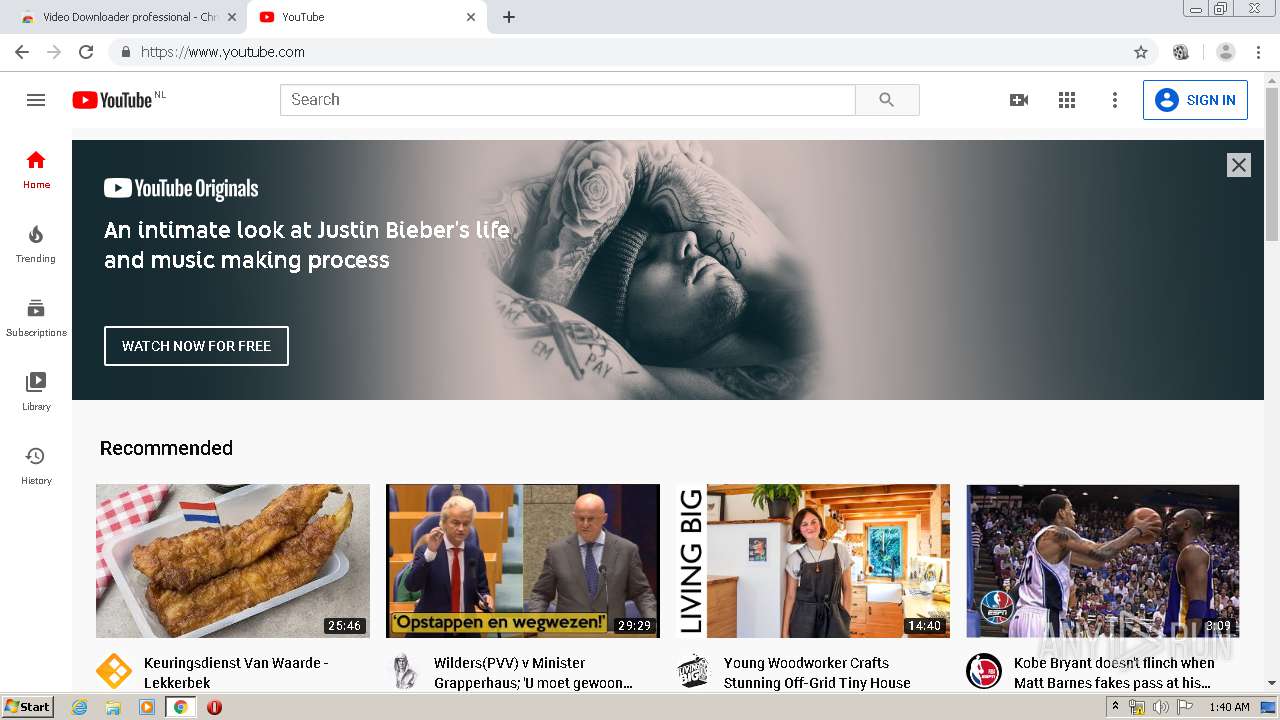
Task: Click the Justin Bieber banner headline
Action: coord(307,245)
